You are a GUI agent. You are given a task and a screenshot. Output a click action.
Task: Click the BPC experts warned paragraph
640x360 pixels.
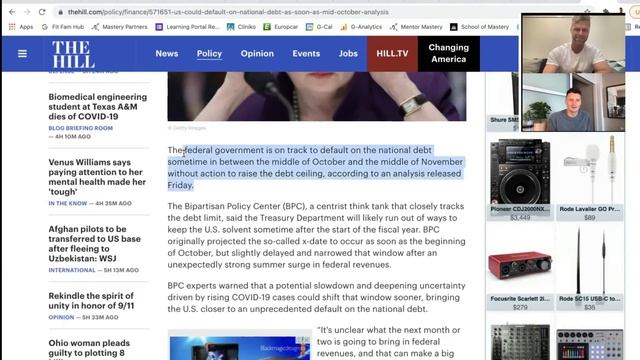click(316, 298)
